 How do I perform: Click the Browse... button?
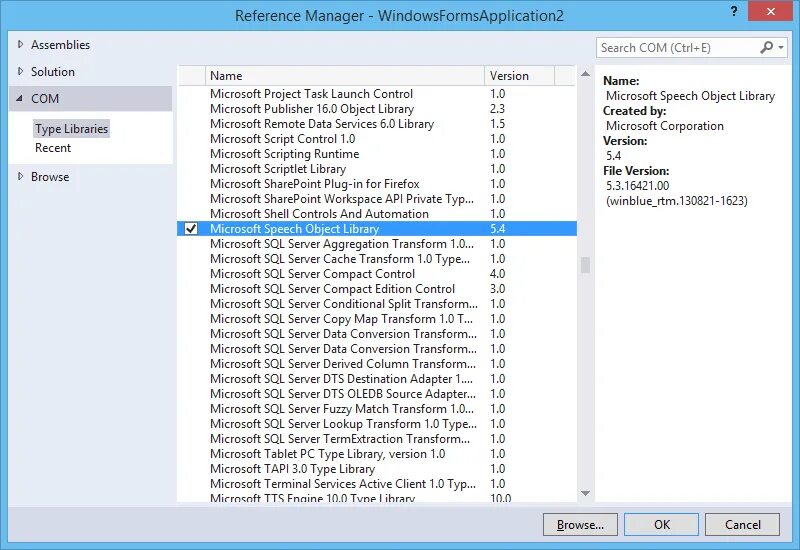[x=580, y=524]
